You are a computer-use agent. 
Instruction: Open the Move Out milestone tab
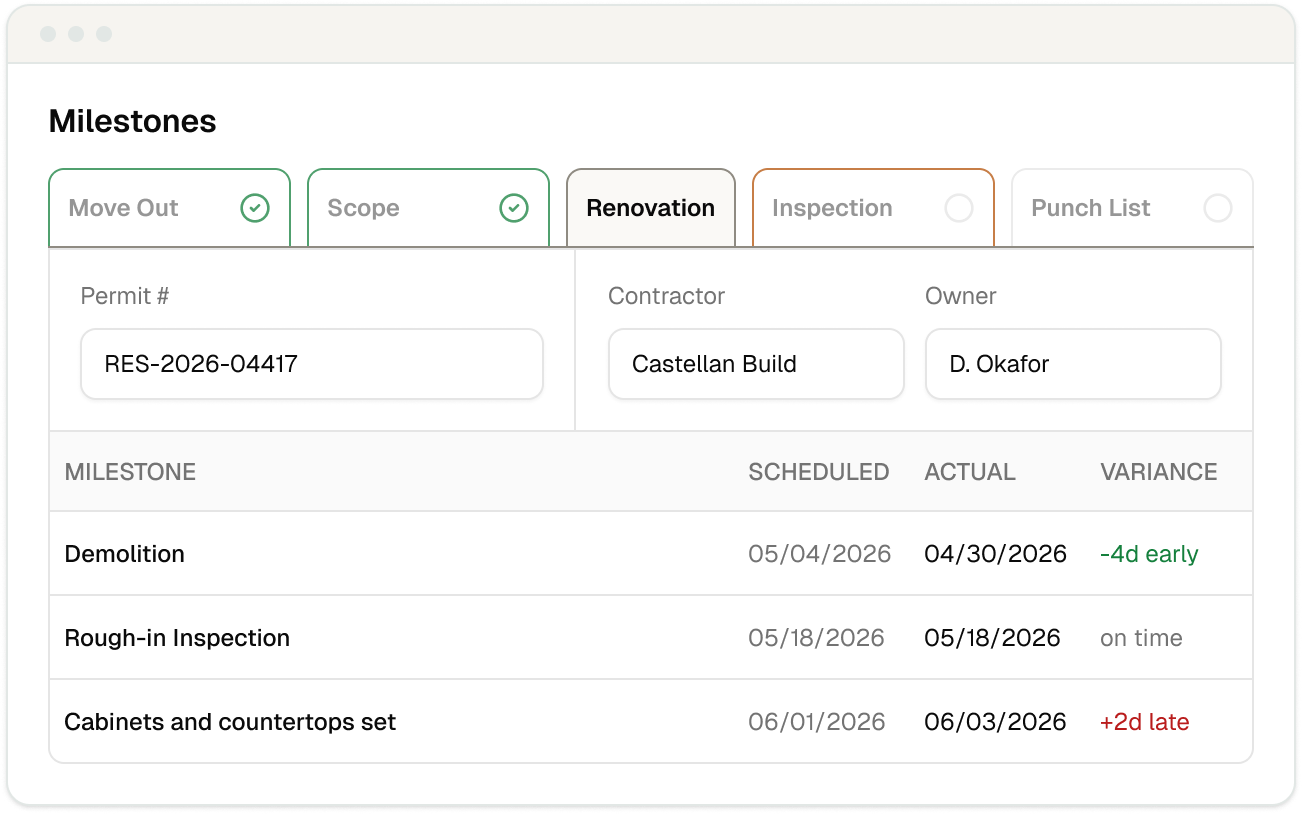[169, 208]
